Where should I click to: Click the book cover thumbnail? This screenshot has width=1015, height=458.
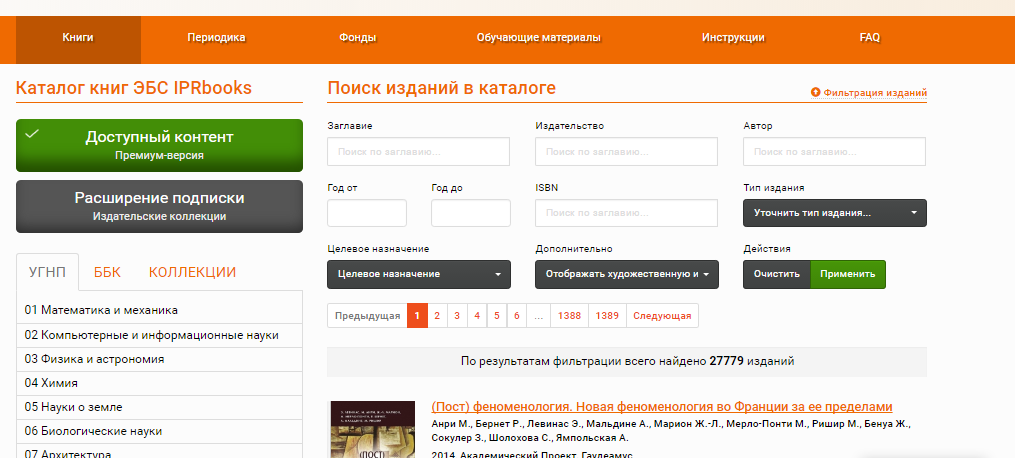click(x=372, y=430)
